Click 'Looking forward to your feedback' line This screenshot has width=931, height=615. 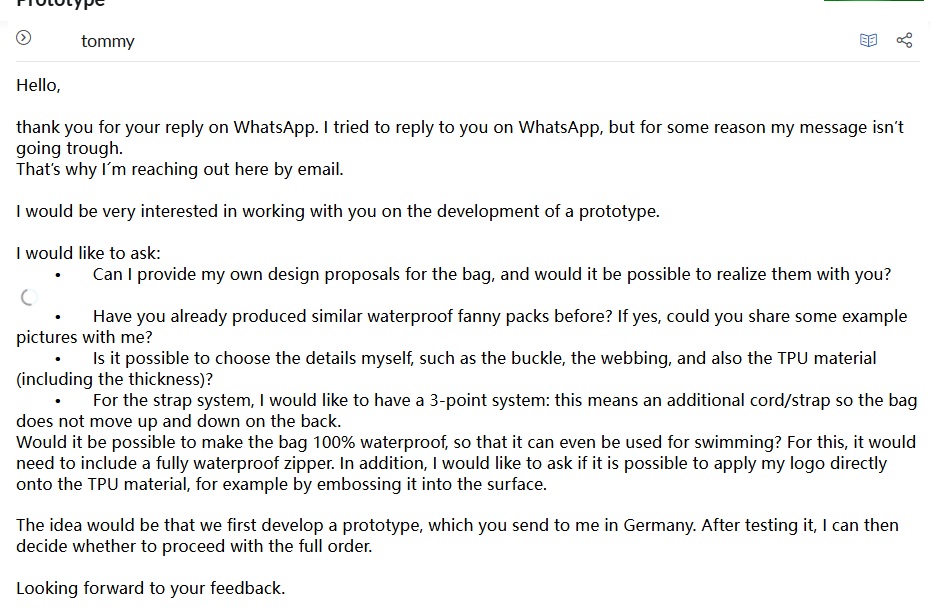tap(150, 588)
